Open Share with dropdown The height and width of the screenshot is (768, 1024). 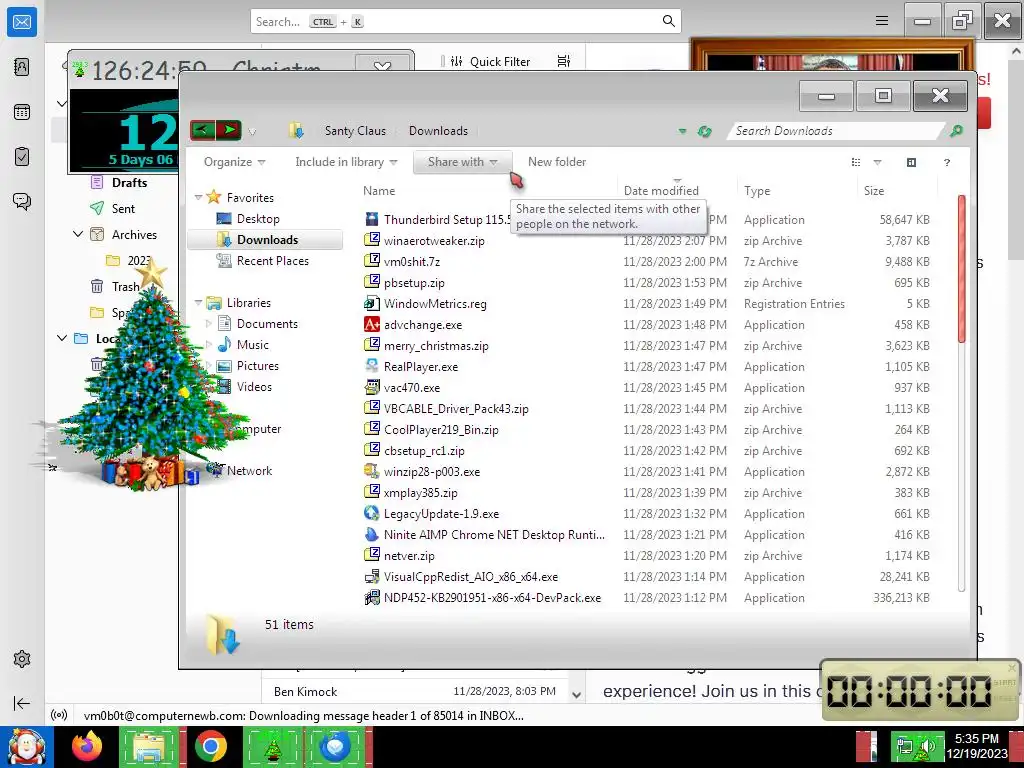462,162
